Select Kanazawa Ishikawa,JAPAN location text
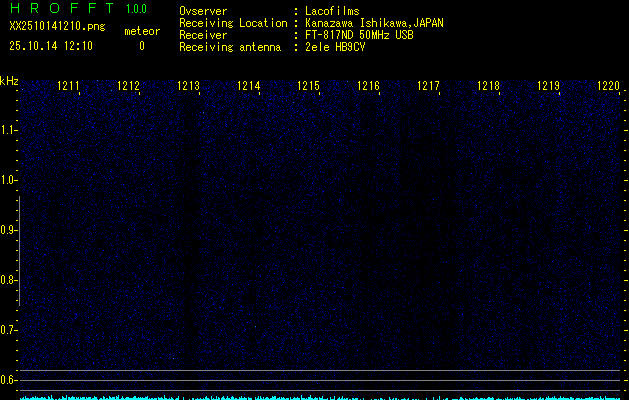The height and width of the screenshot is (400, 629). click(374, 23)
